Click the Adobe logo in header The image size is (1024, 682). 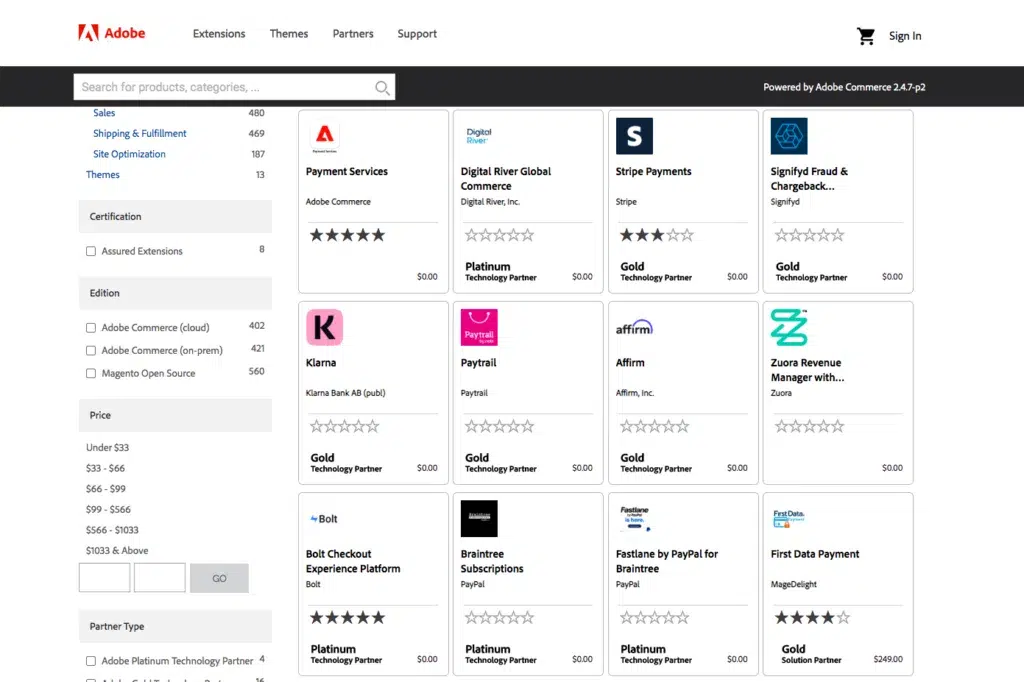pyautogui.click(x=111, y=33)
